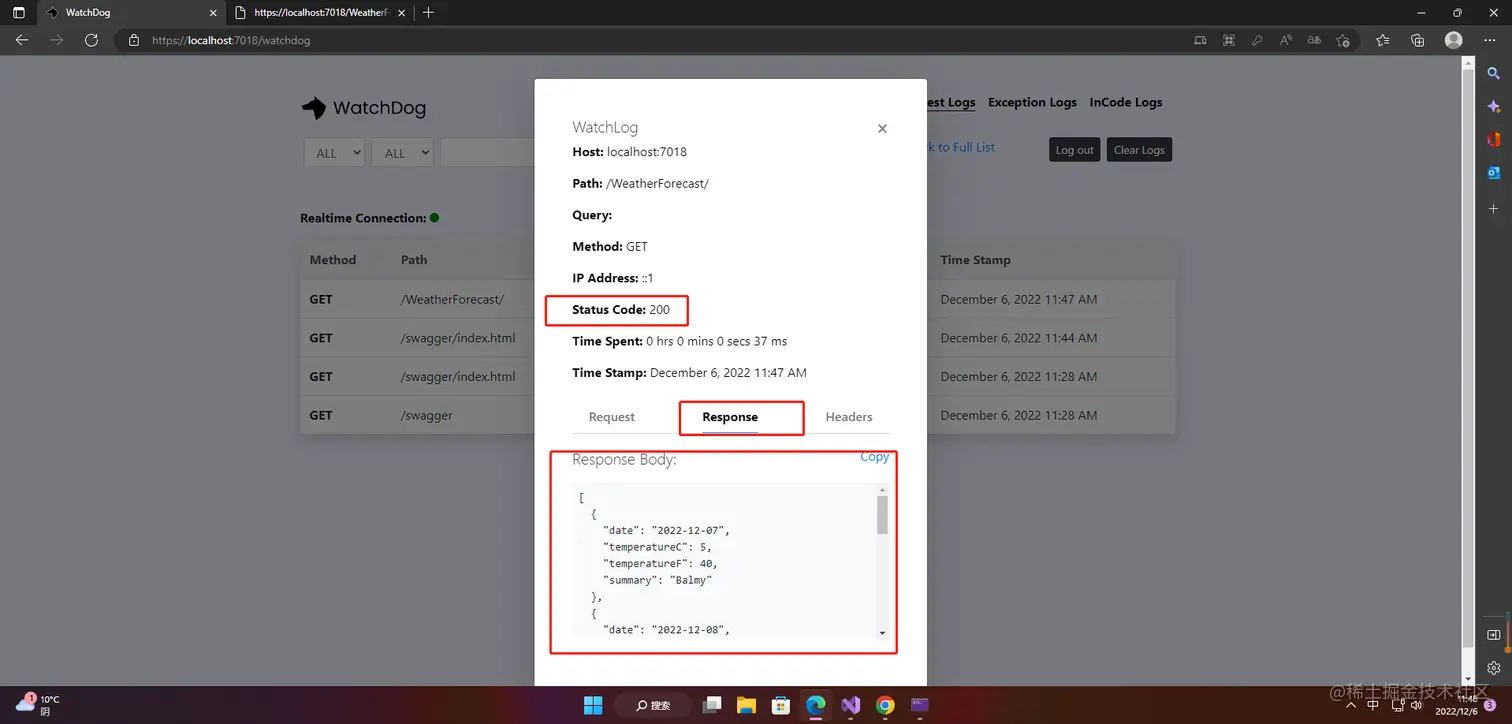1512x724 pixels.
Task: Add this page to favorites
Action: (1343, 40)
